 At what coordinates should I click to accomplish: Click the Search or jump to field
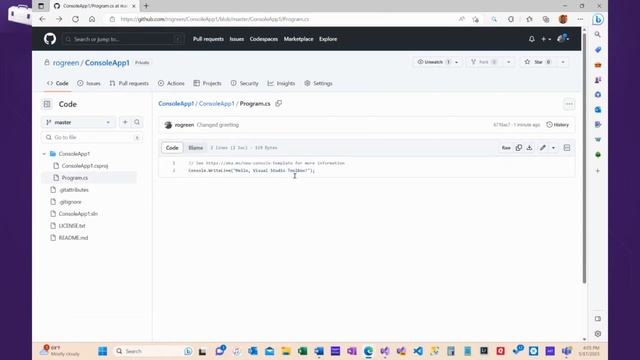point(123,39)
